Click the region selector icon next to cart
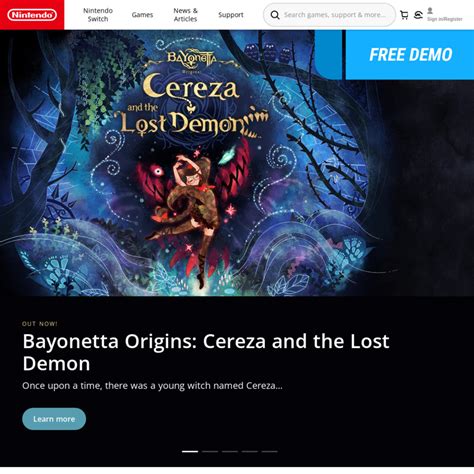This screenshot has width=474, height=474. click(x=418, y=15)
